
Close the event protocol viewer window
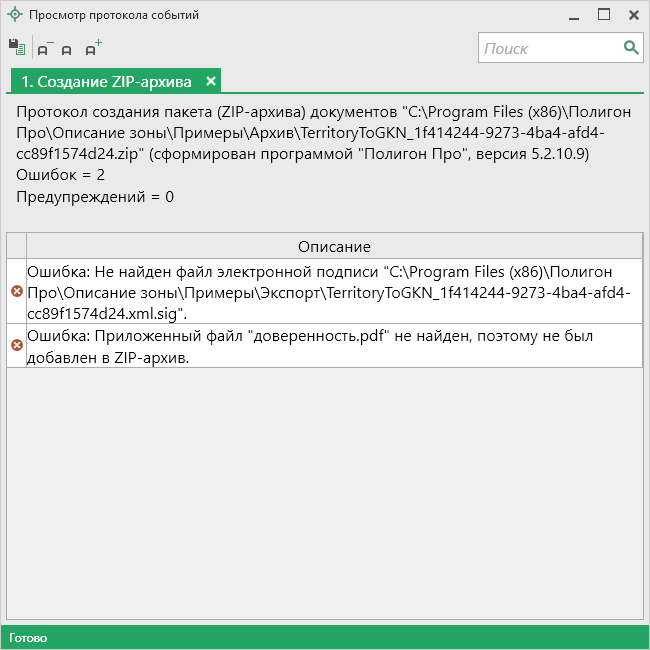click(633, 15)
